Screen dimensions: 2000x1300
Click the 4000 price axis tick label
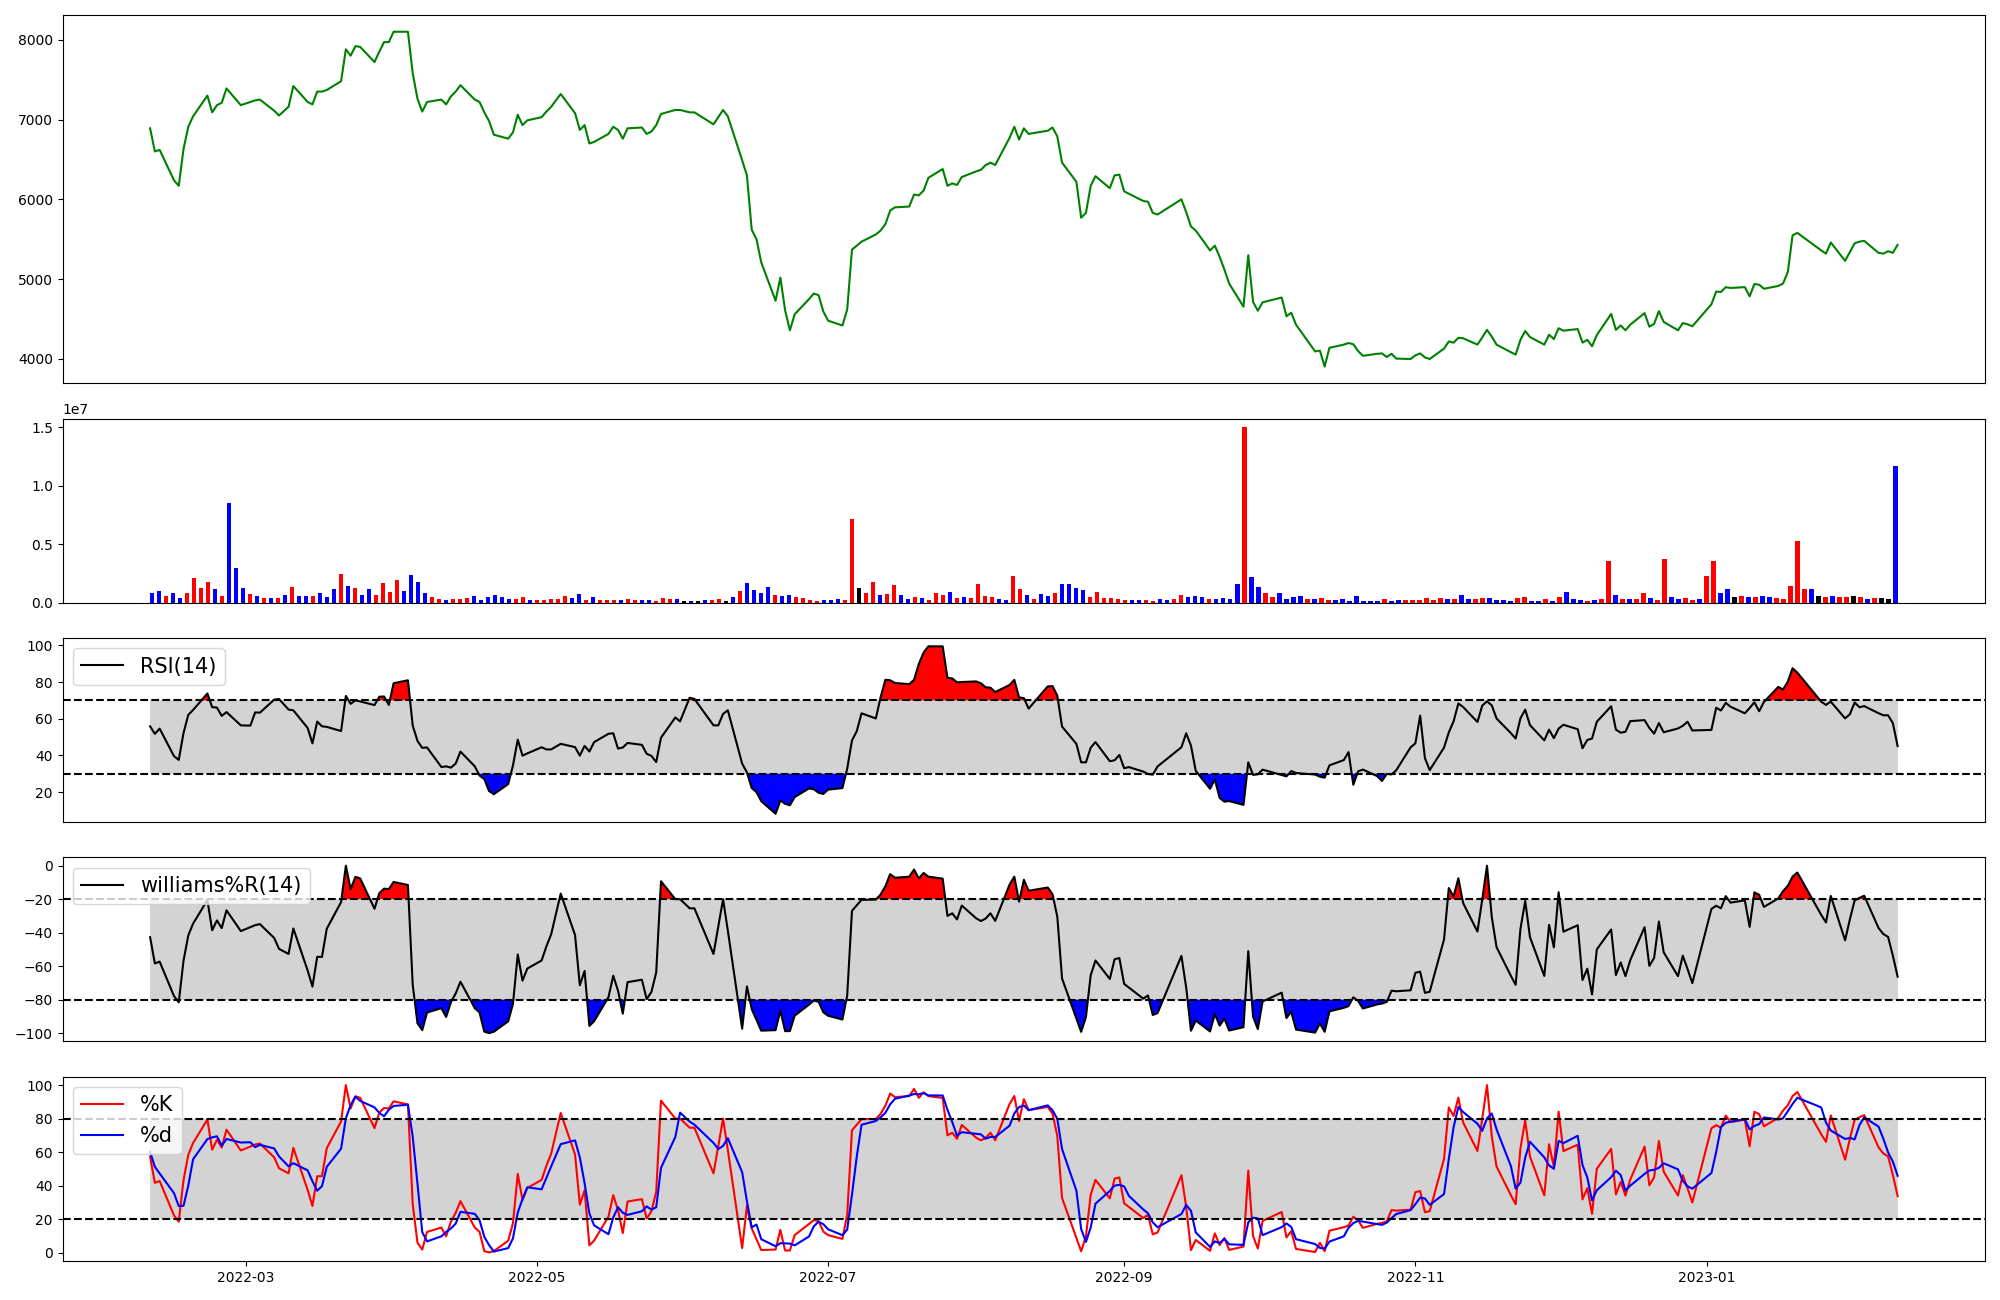35,360
